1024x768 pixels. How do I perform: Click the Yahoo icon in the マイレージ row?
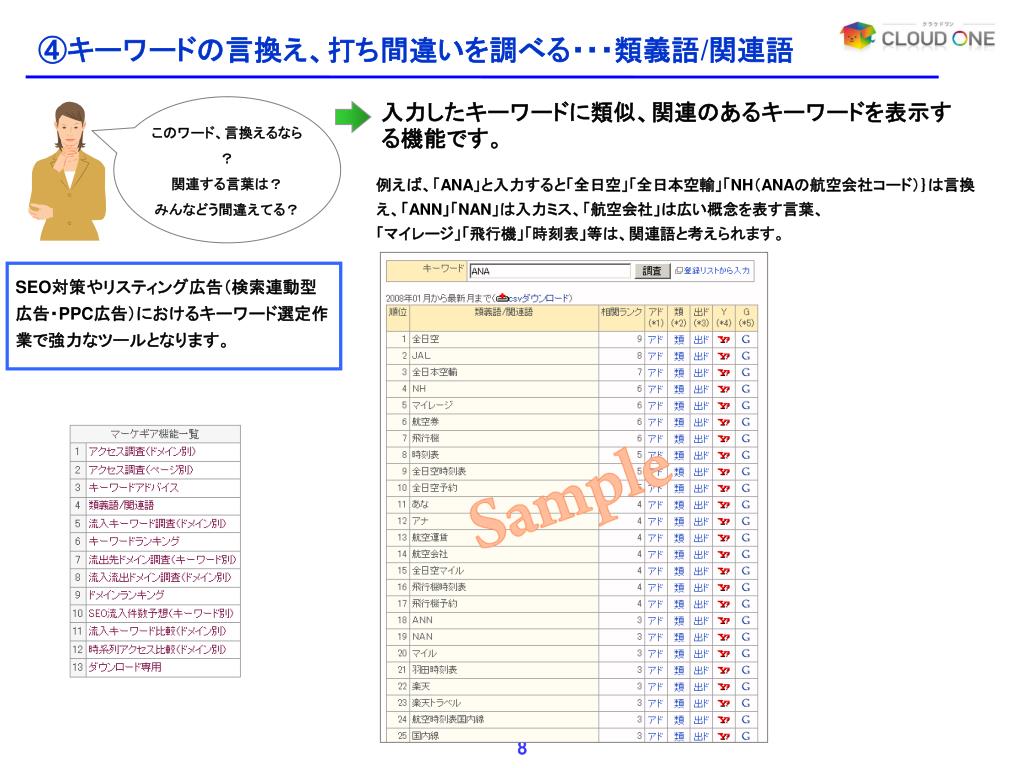tap(724, 406)
